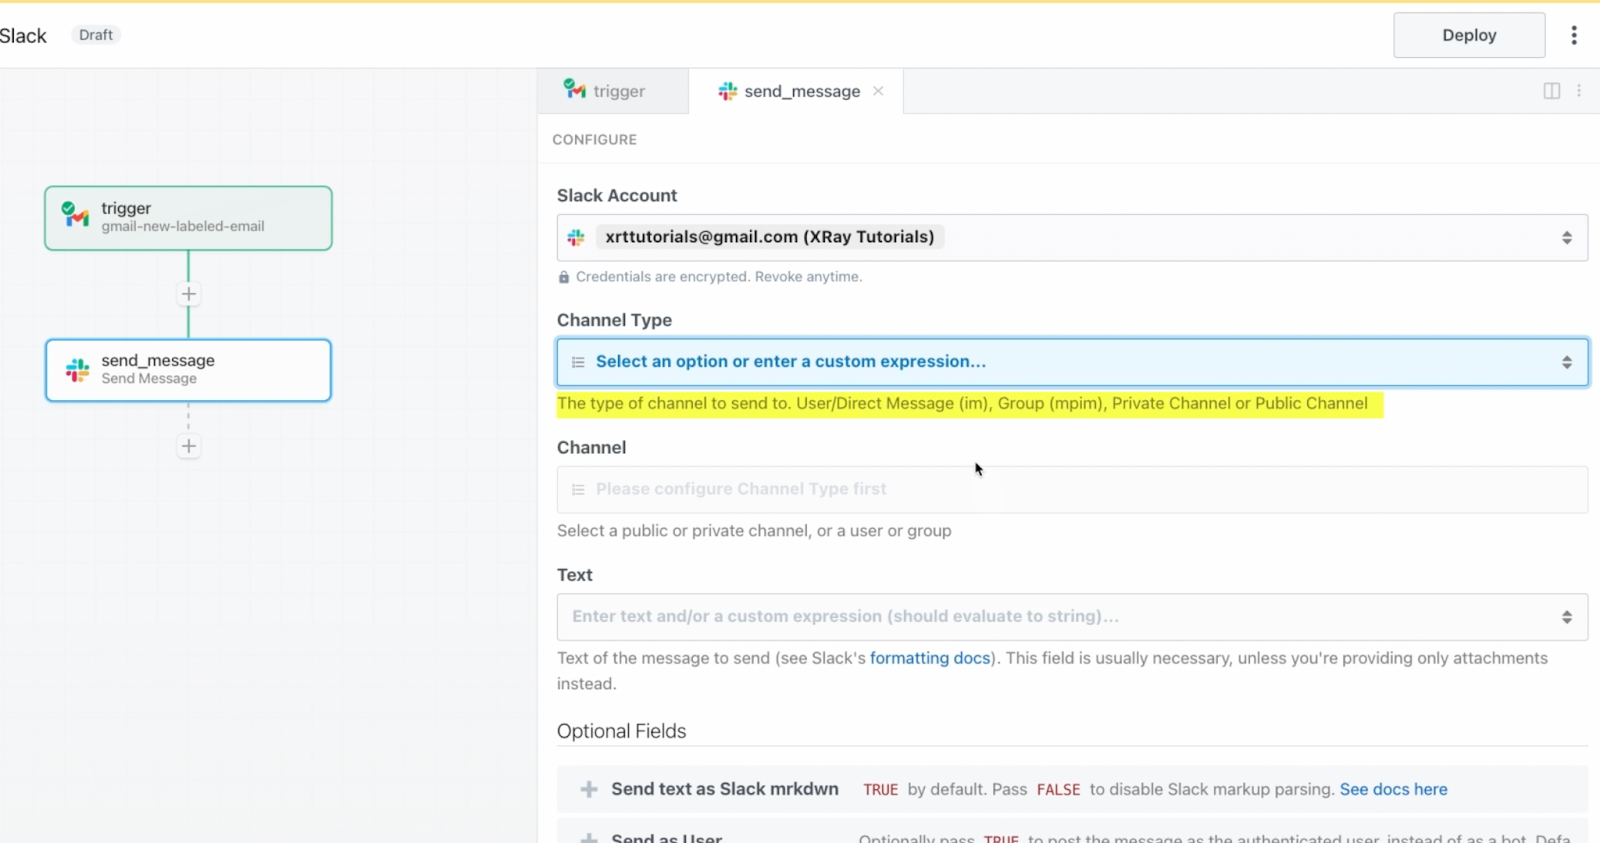Click the Text input field

1072,617
